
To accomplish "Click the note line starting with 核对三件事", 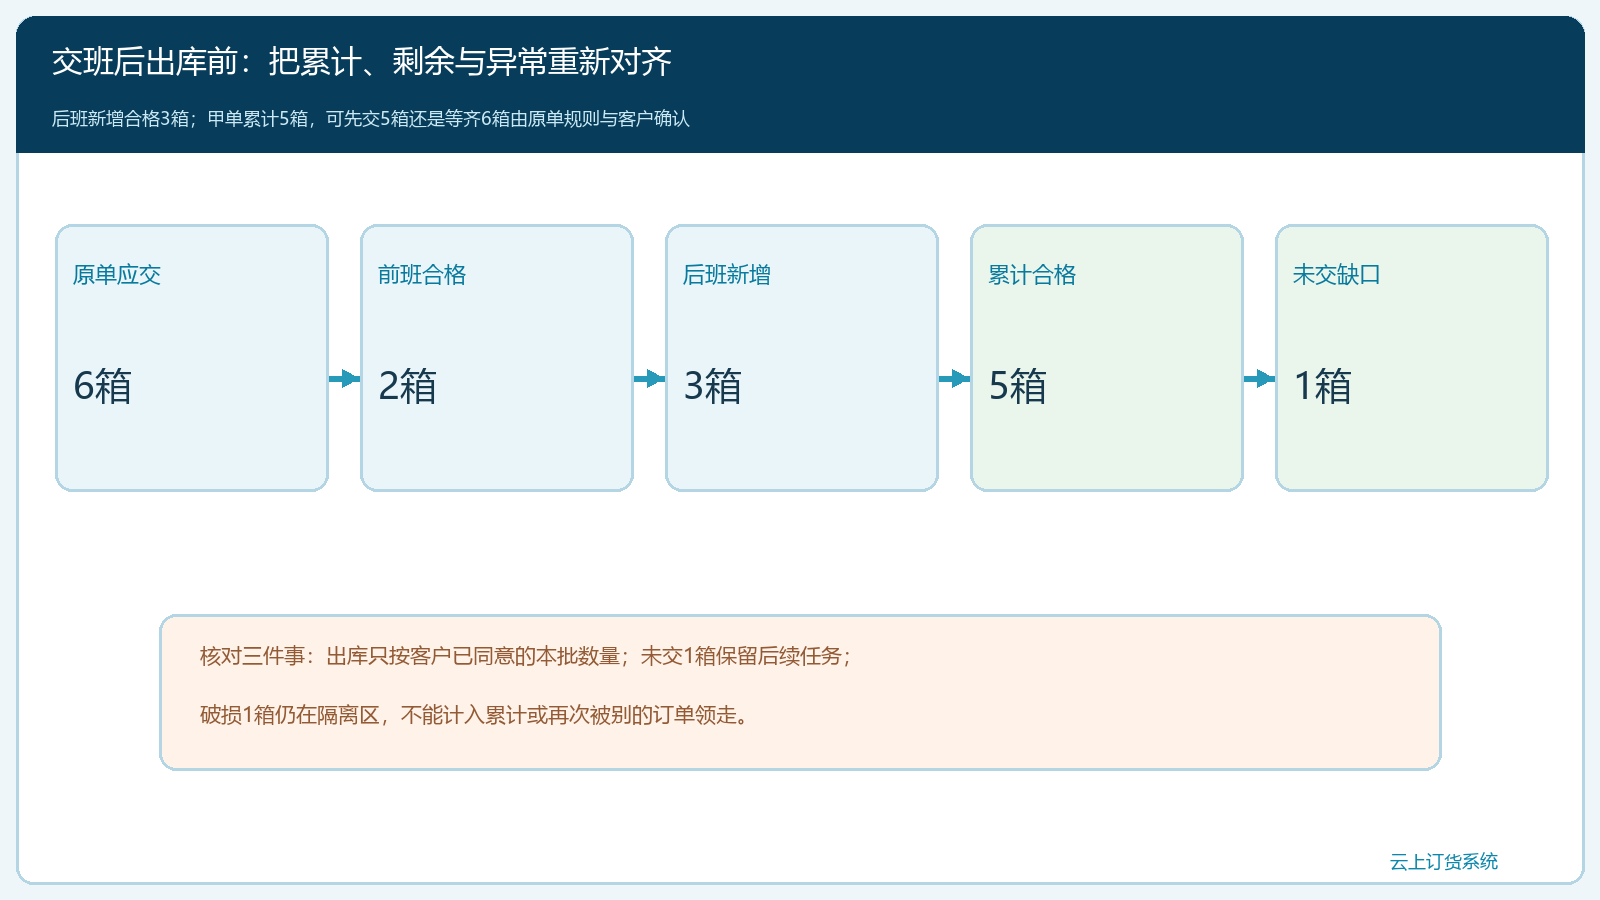I will [526, 656].
